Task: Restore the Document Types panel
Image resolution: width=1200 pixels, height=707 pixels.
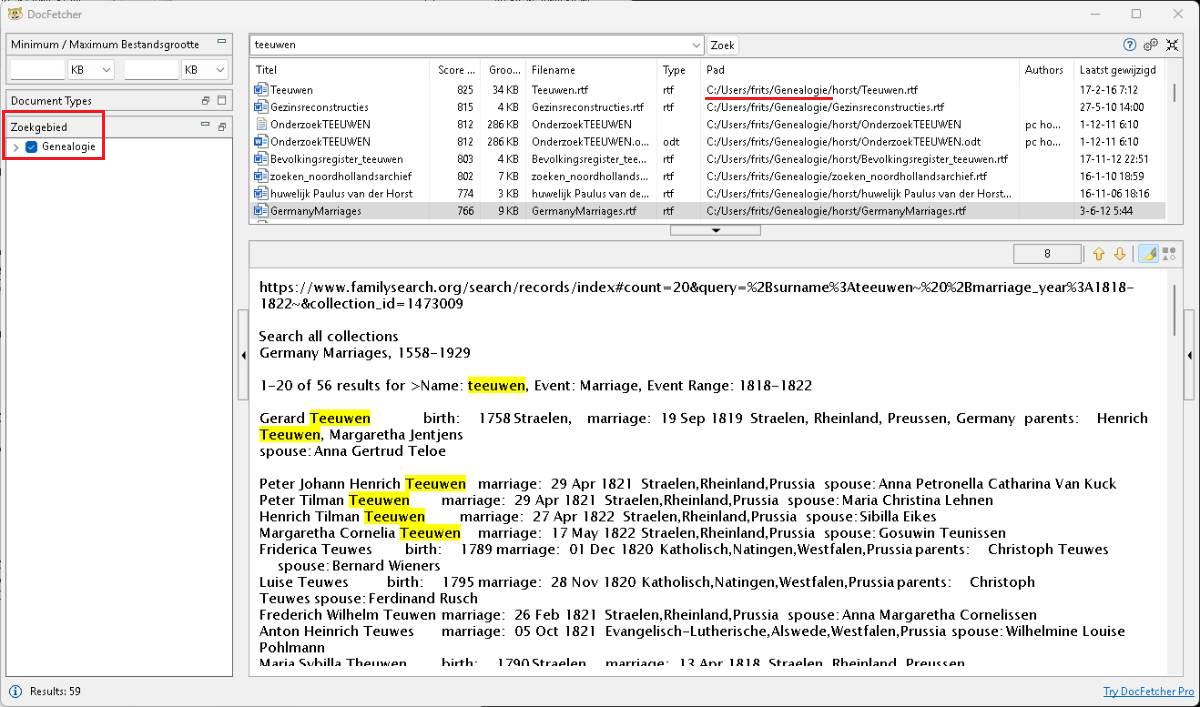Action: pos(206,100)
